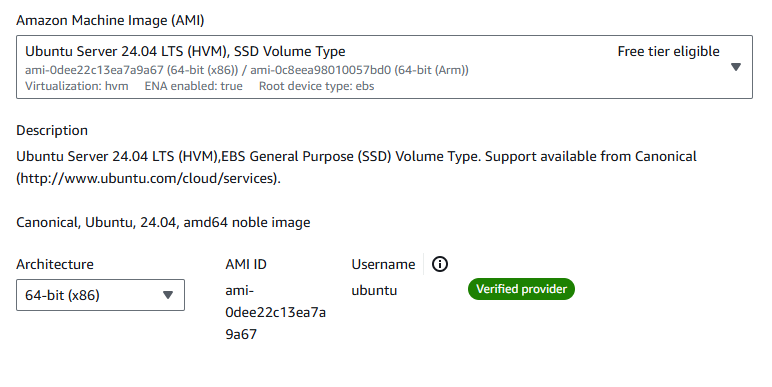
Task: Click the ubuntu.com/cloud/services URL
Action: pyautogui.click(x=148, y=178)
